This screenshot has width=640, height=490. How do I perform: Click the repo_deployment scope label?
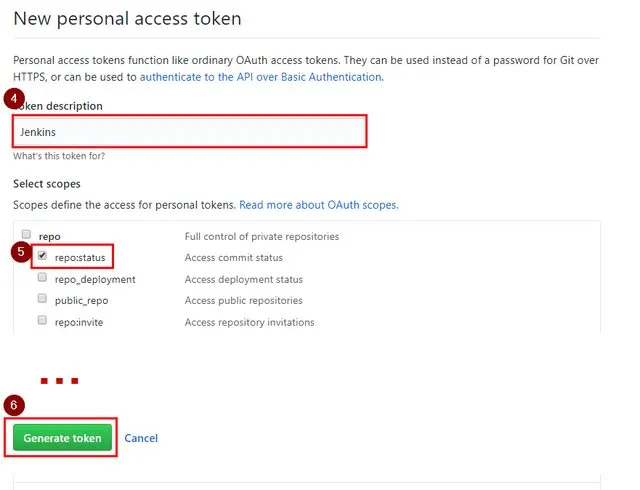tap(95, 279)
